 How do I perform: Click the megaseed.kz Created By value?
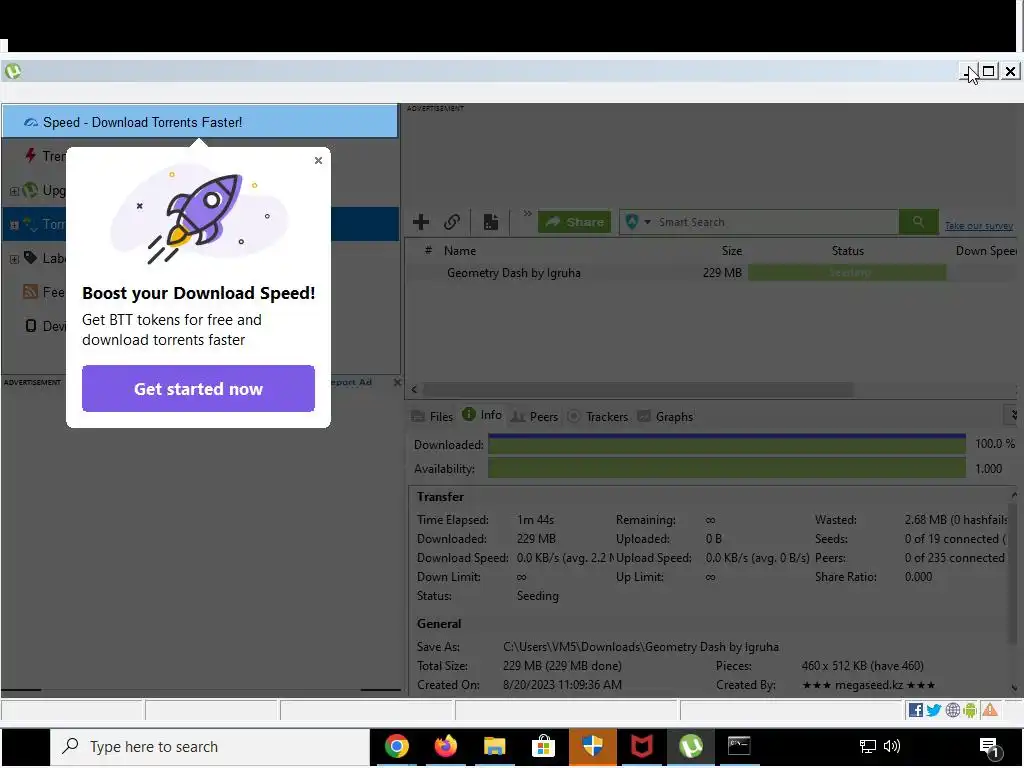pos(868,685)
